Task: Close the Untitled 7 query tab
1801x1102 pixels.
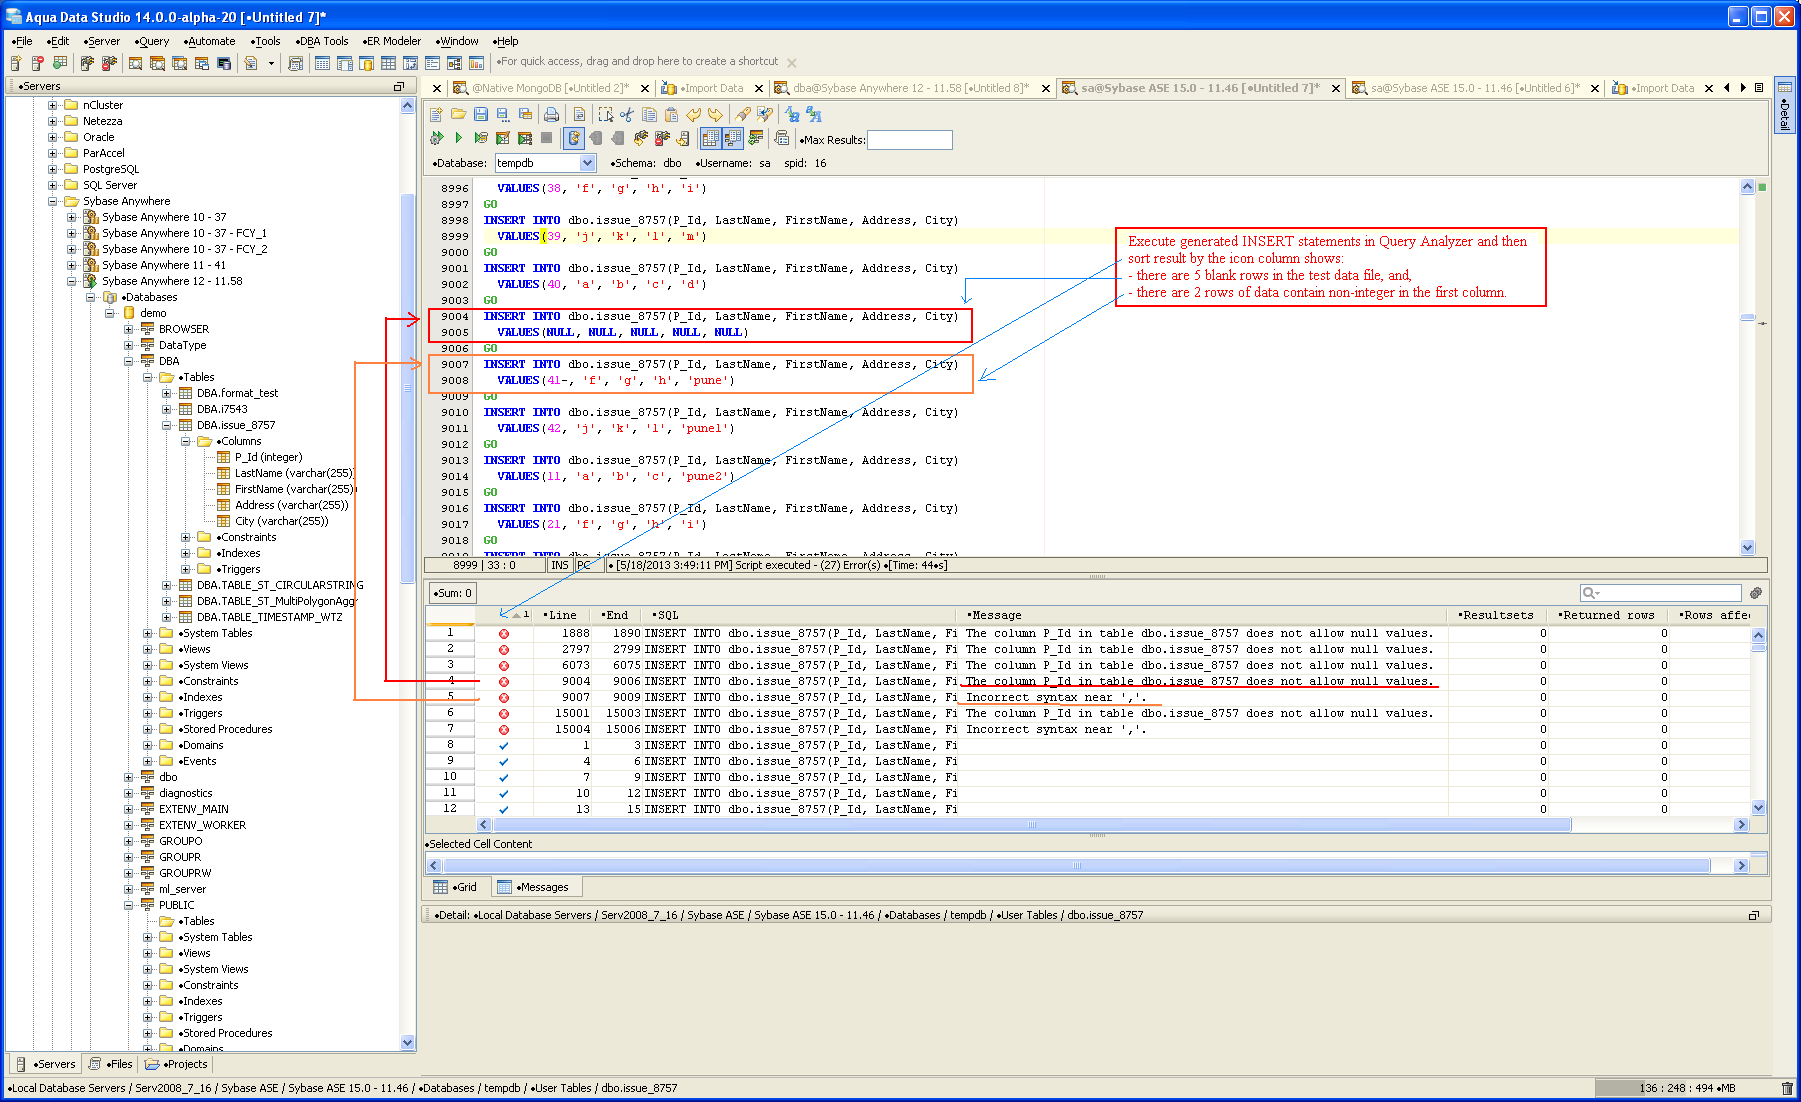Action: (1333, 88)
